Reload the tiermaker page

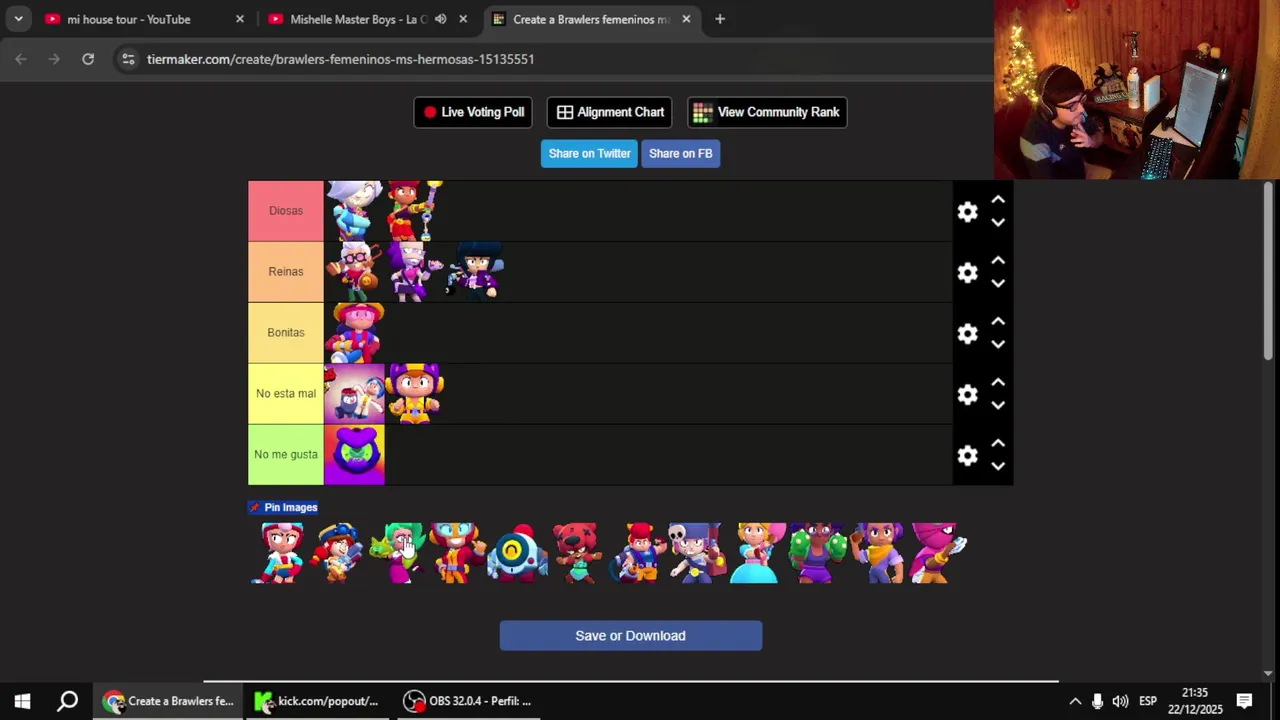88,59
